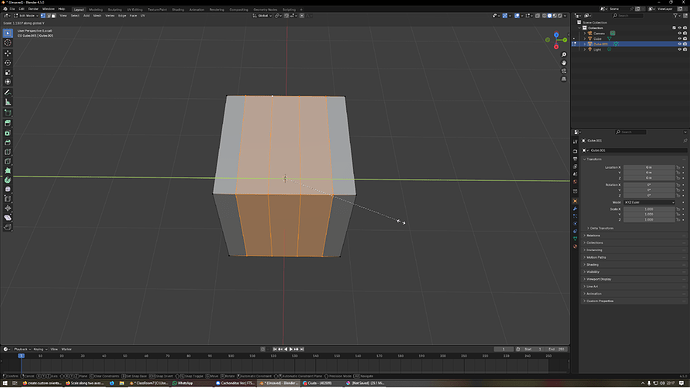Expand the Delta Transform panel
The image size is (690, 388).
602,228
